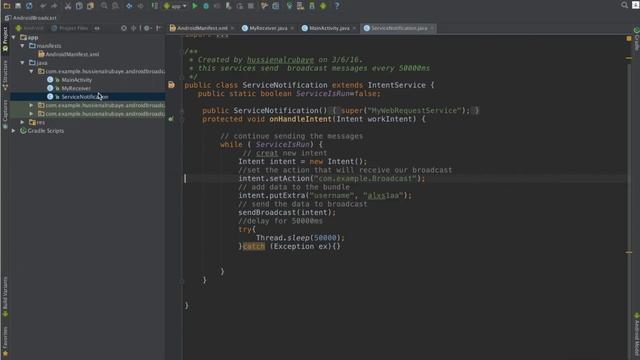Click the Redo arrow in the toolbar
Viewport: 640px width, 360px height.
coord(54,6)
